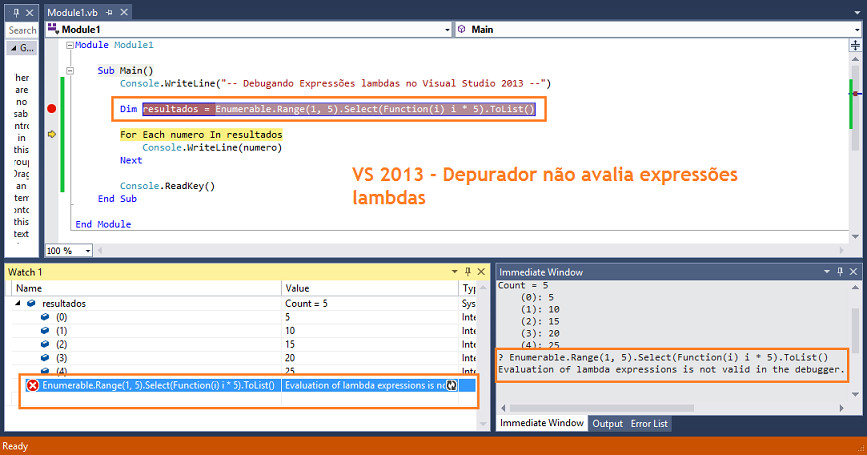
Task: Click the 'End Module' code line
Action: (103, 224)
